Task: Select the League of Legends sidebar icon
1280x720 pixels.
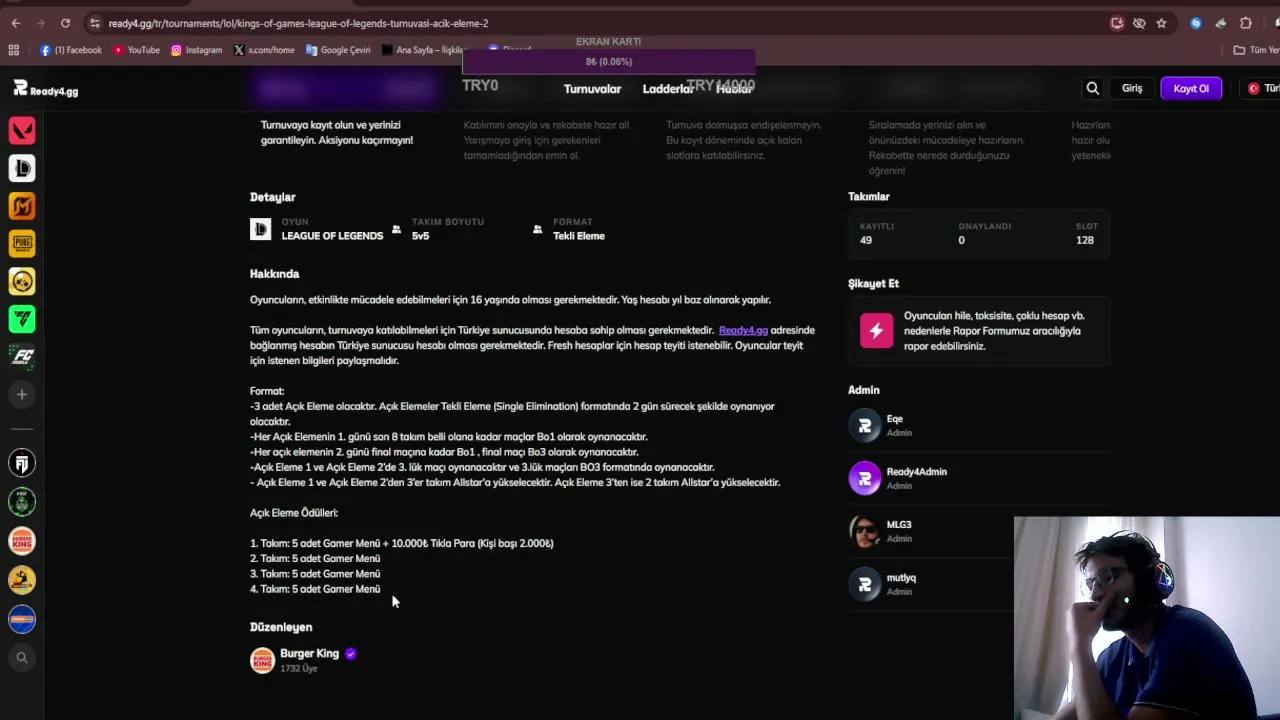Action: (x=22, y=168)
